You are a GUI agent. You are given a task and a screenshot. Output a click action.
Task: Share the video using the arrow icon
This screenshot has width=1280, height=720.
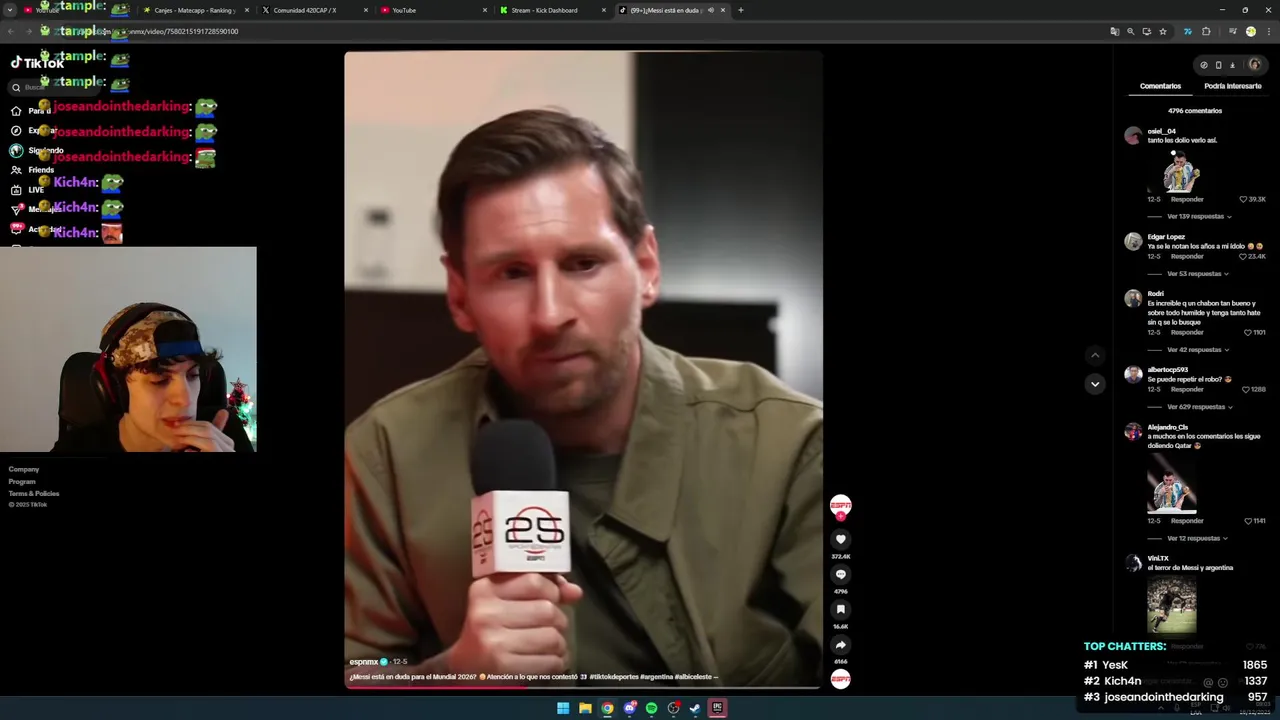coord(841,645)
